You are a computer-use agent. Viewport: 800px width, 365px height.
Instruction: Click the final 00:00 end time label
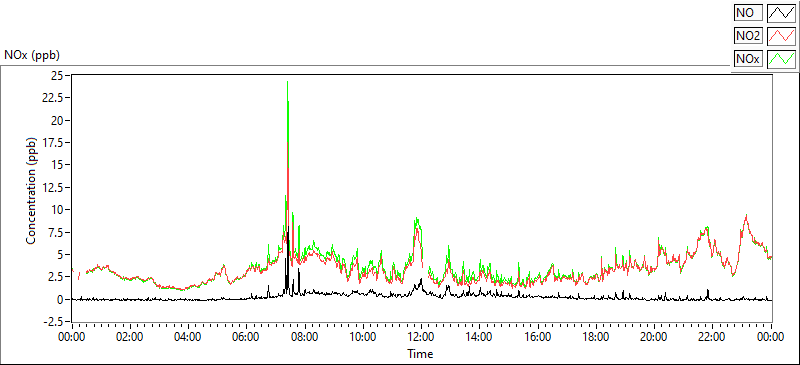[771, 337]
